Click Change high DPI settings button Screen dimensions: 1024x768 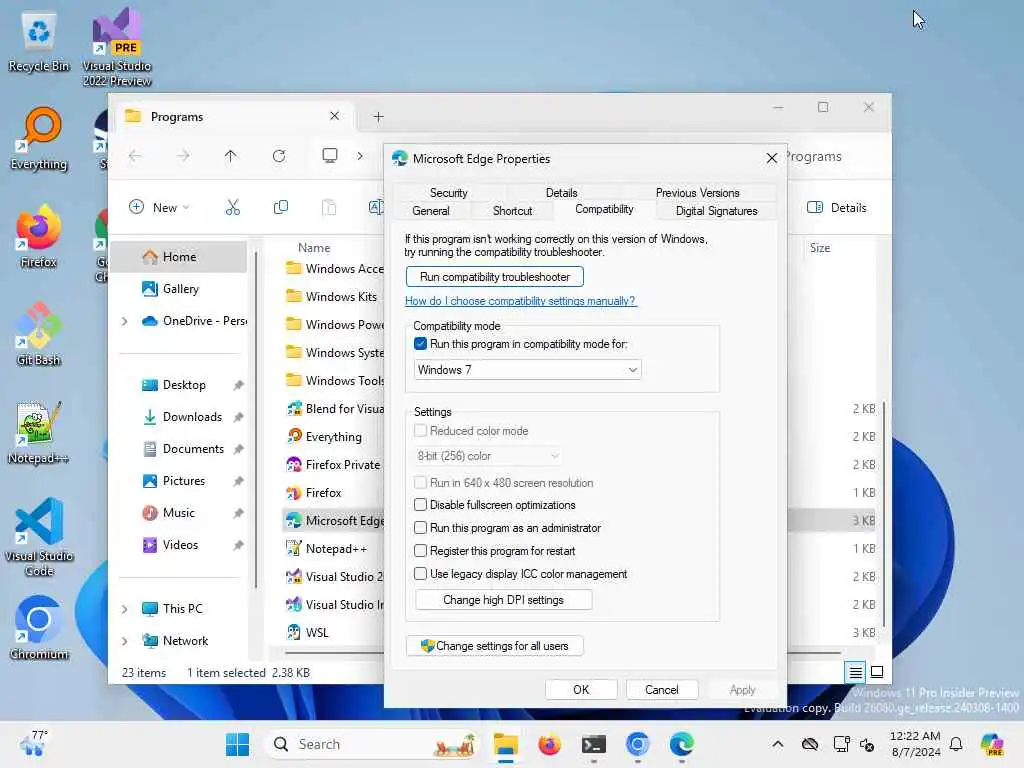504,600
